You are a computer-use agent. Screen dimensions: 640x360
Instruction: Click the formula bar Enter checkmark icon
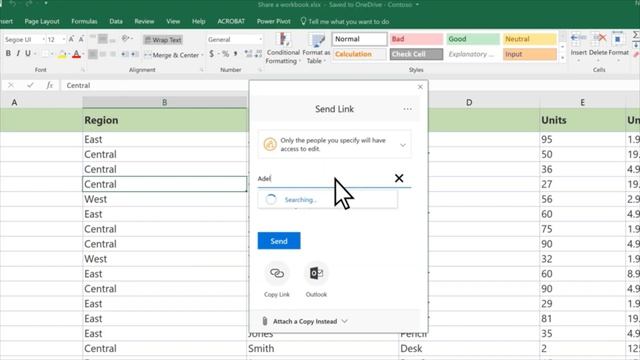coord(30,85)
